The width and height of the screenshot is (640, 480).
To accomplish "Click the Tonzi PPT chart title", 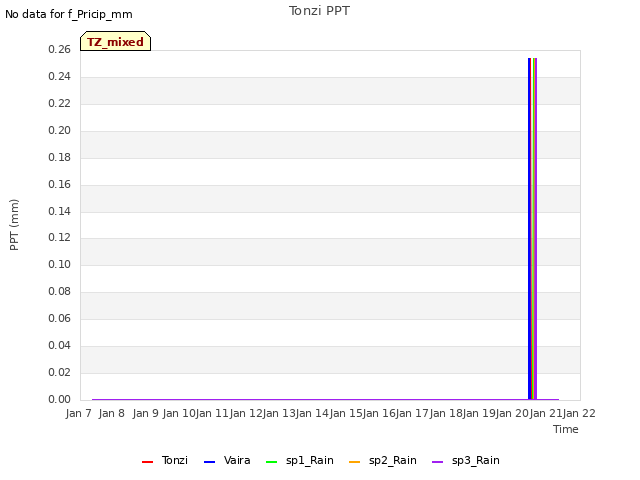I will tap(319, 11).
